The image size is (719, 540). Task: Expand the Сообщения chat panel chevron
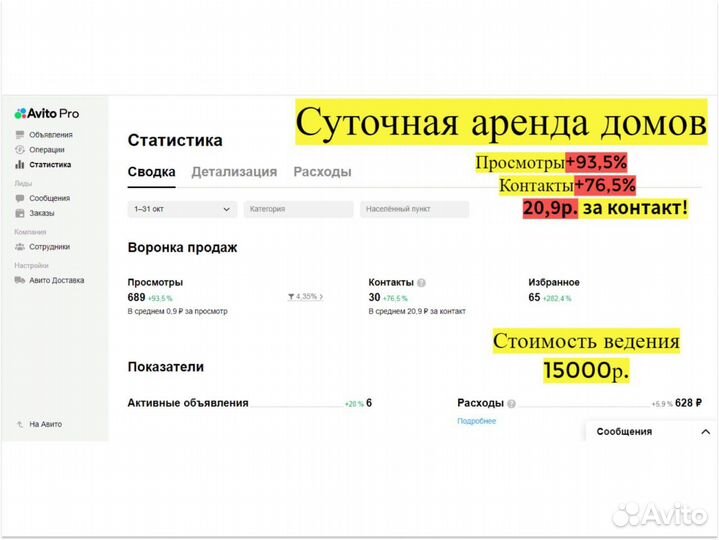point(706,432)
